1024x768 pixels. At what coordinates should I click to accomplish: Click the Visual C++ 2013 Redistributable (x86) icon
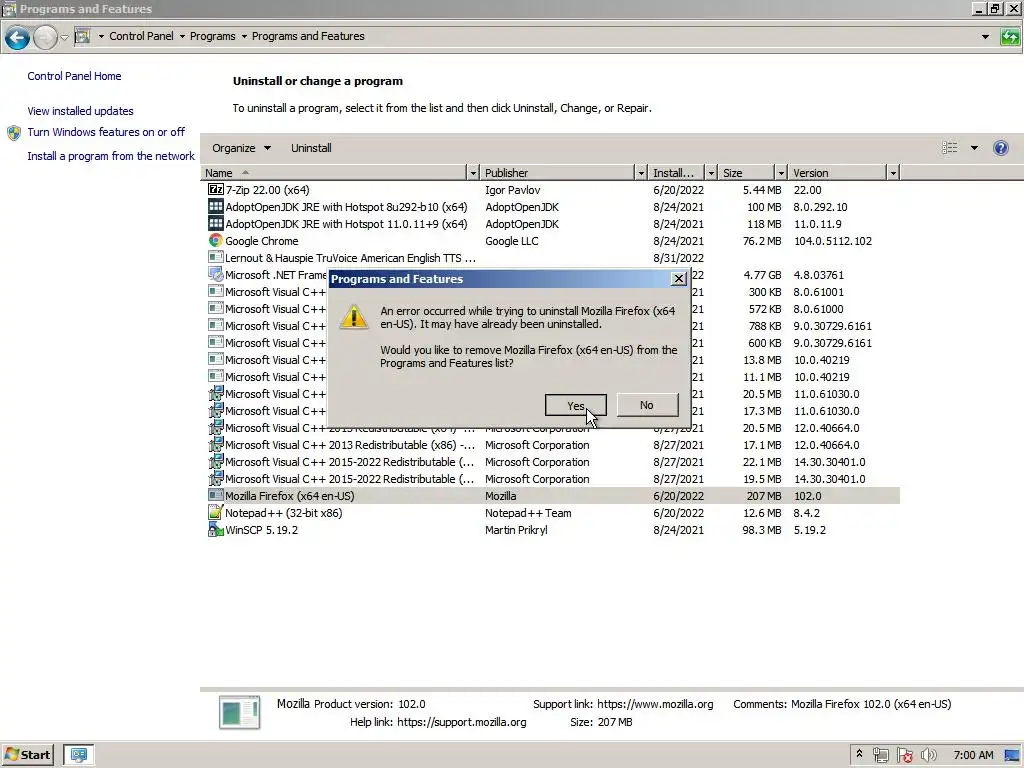click(x=216, y=444)
